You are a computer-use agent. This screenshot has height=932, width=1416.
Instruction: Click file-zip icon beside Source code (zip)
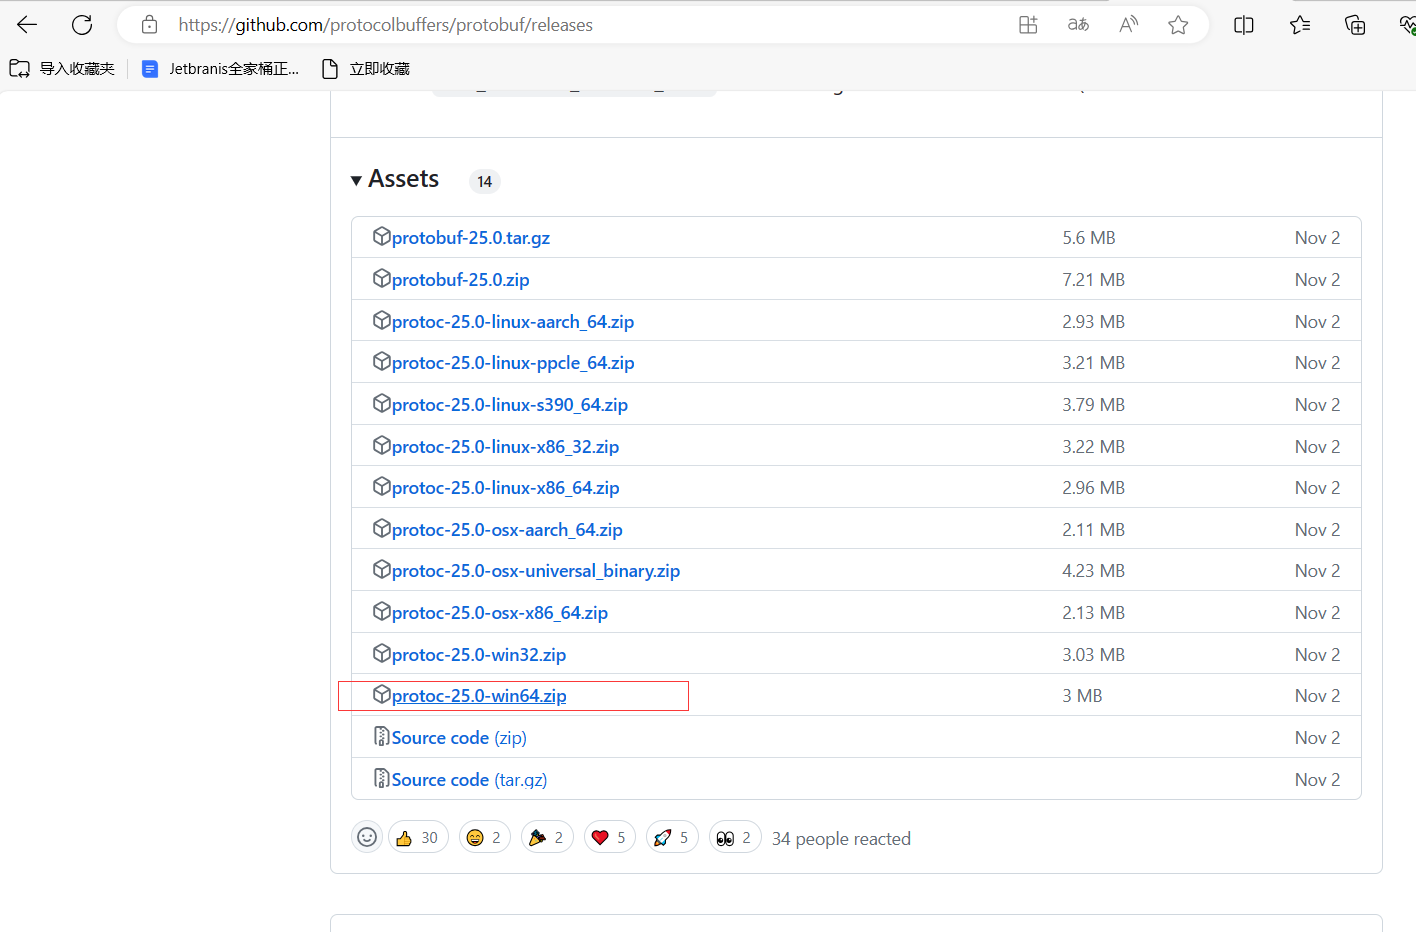381,736
